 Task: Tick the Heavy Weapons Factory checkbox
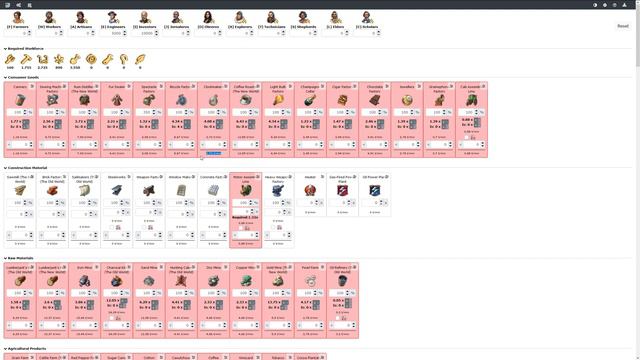click(x=273, y=227)
